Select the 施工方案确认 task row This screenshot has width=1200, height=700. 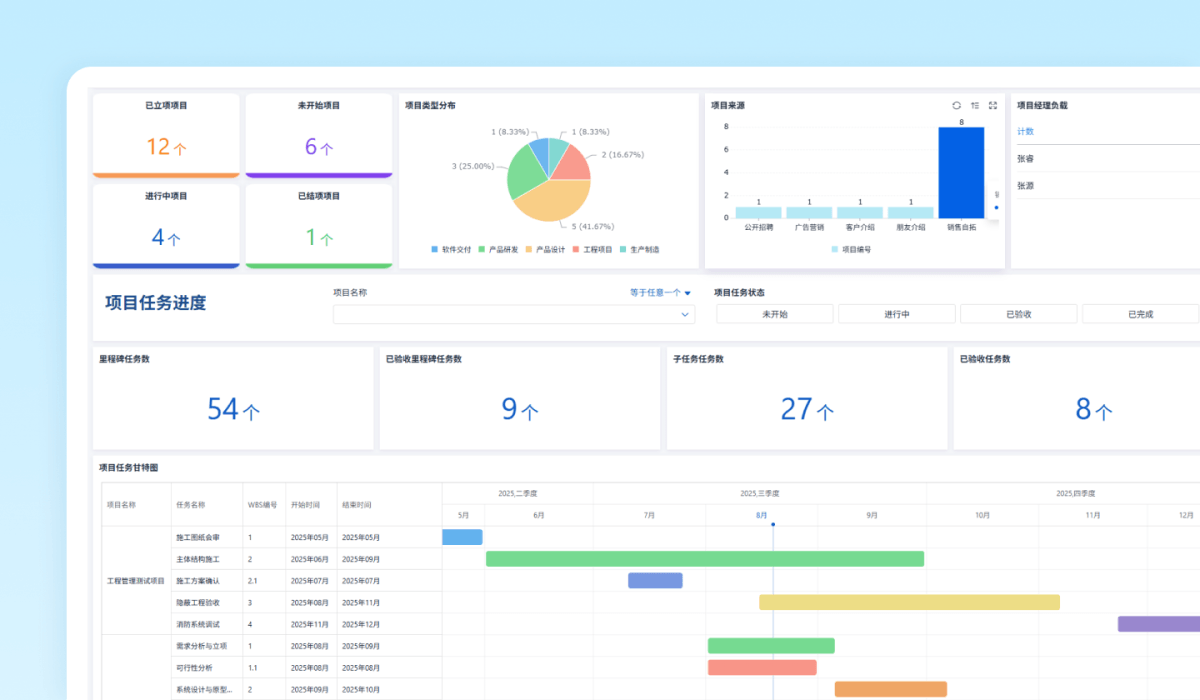pos(306,580)
